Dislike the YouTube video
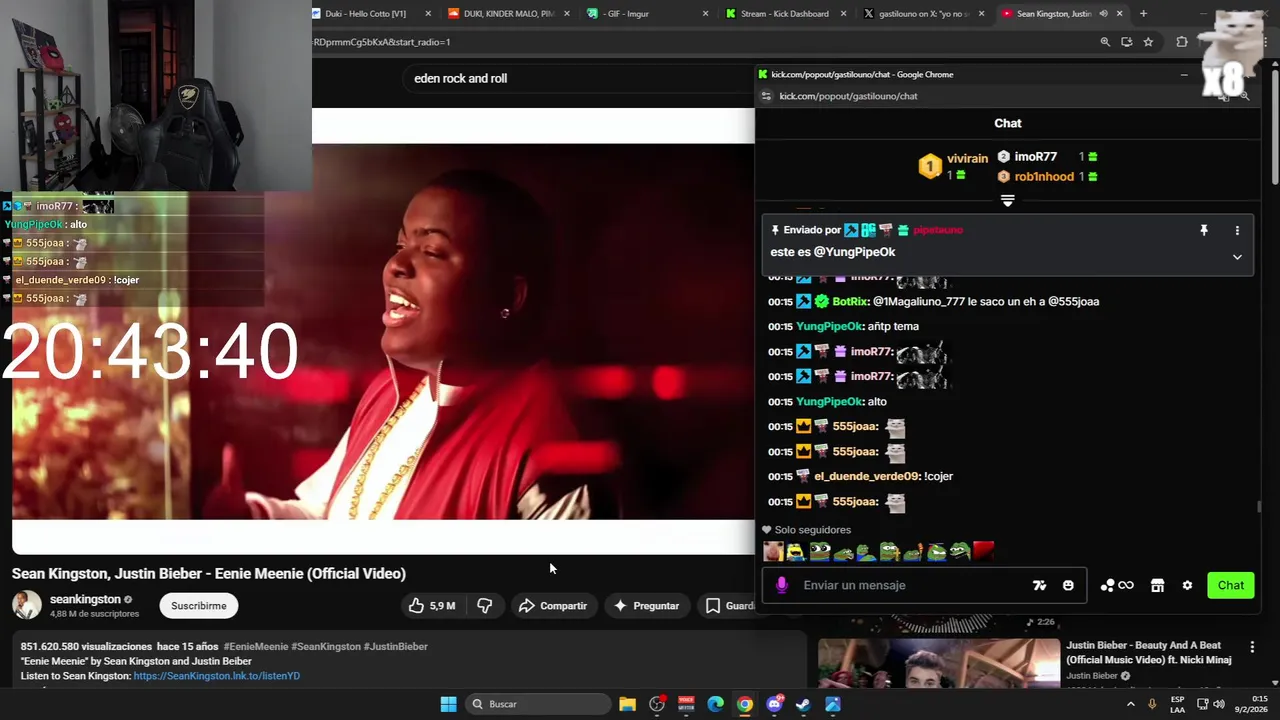1280x720 pixels. tap(485, 606)
